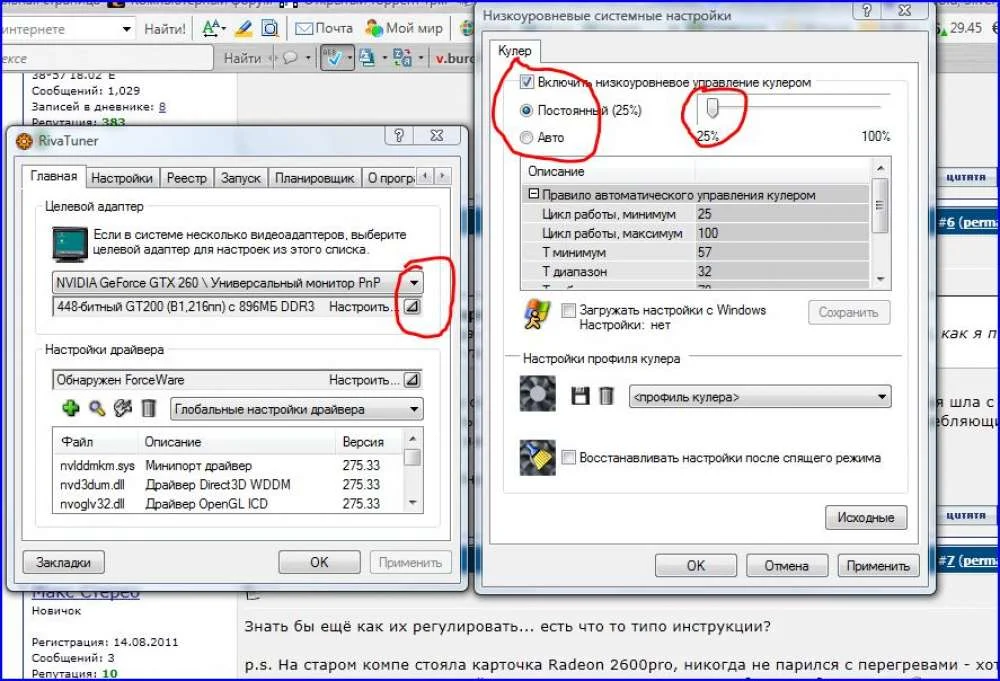Click the Найти! search button in browser

click(x=165, y=29)
